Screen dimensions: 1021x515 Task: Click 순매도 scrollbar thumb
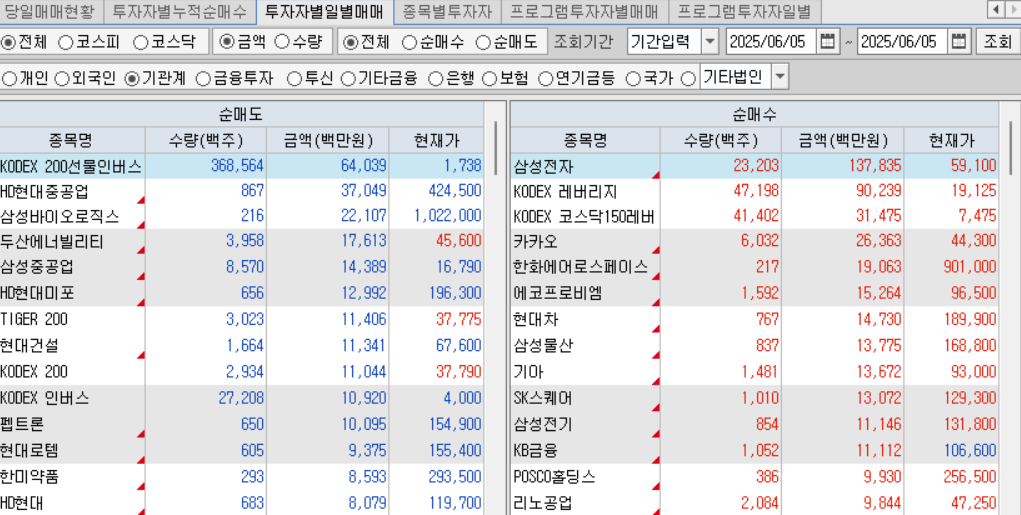click(x=496, y=148)
